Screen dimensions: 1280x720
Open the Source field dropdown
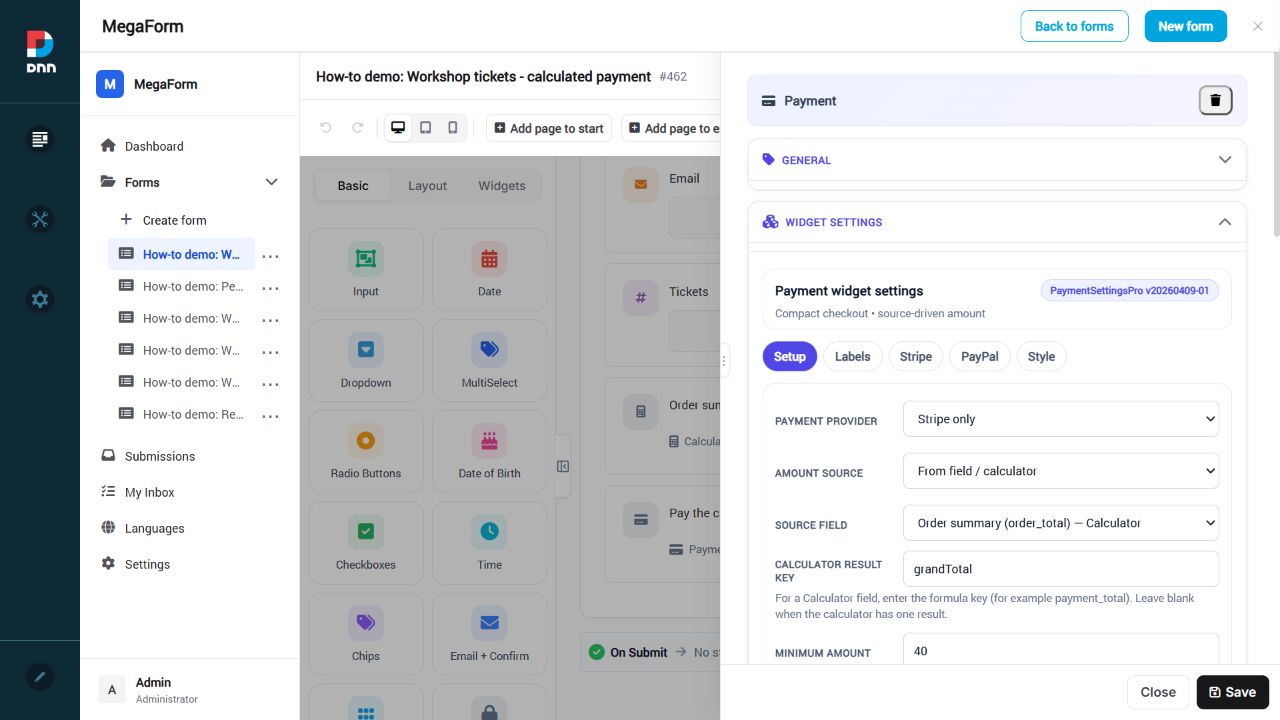pos(1061,523)
